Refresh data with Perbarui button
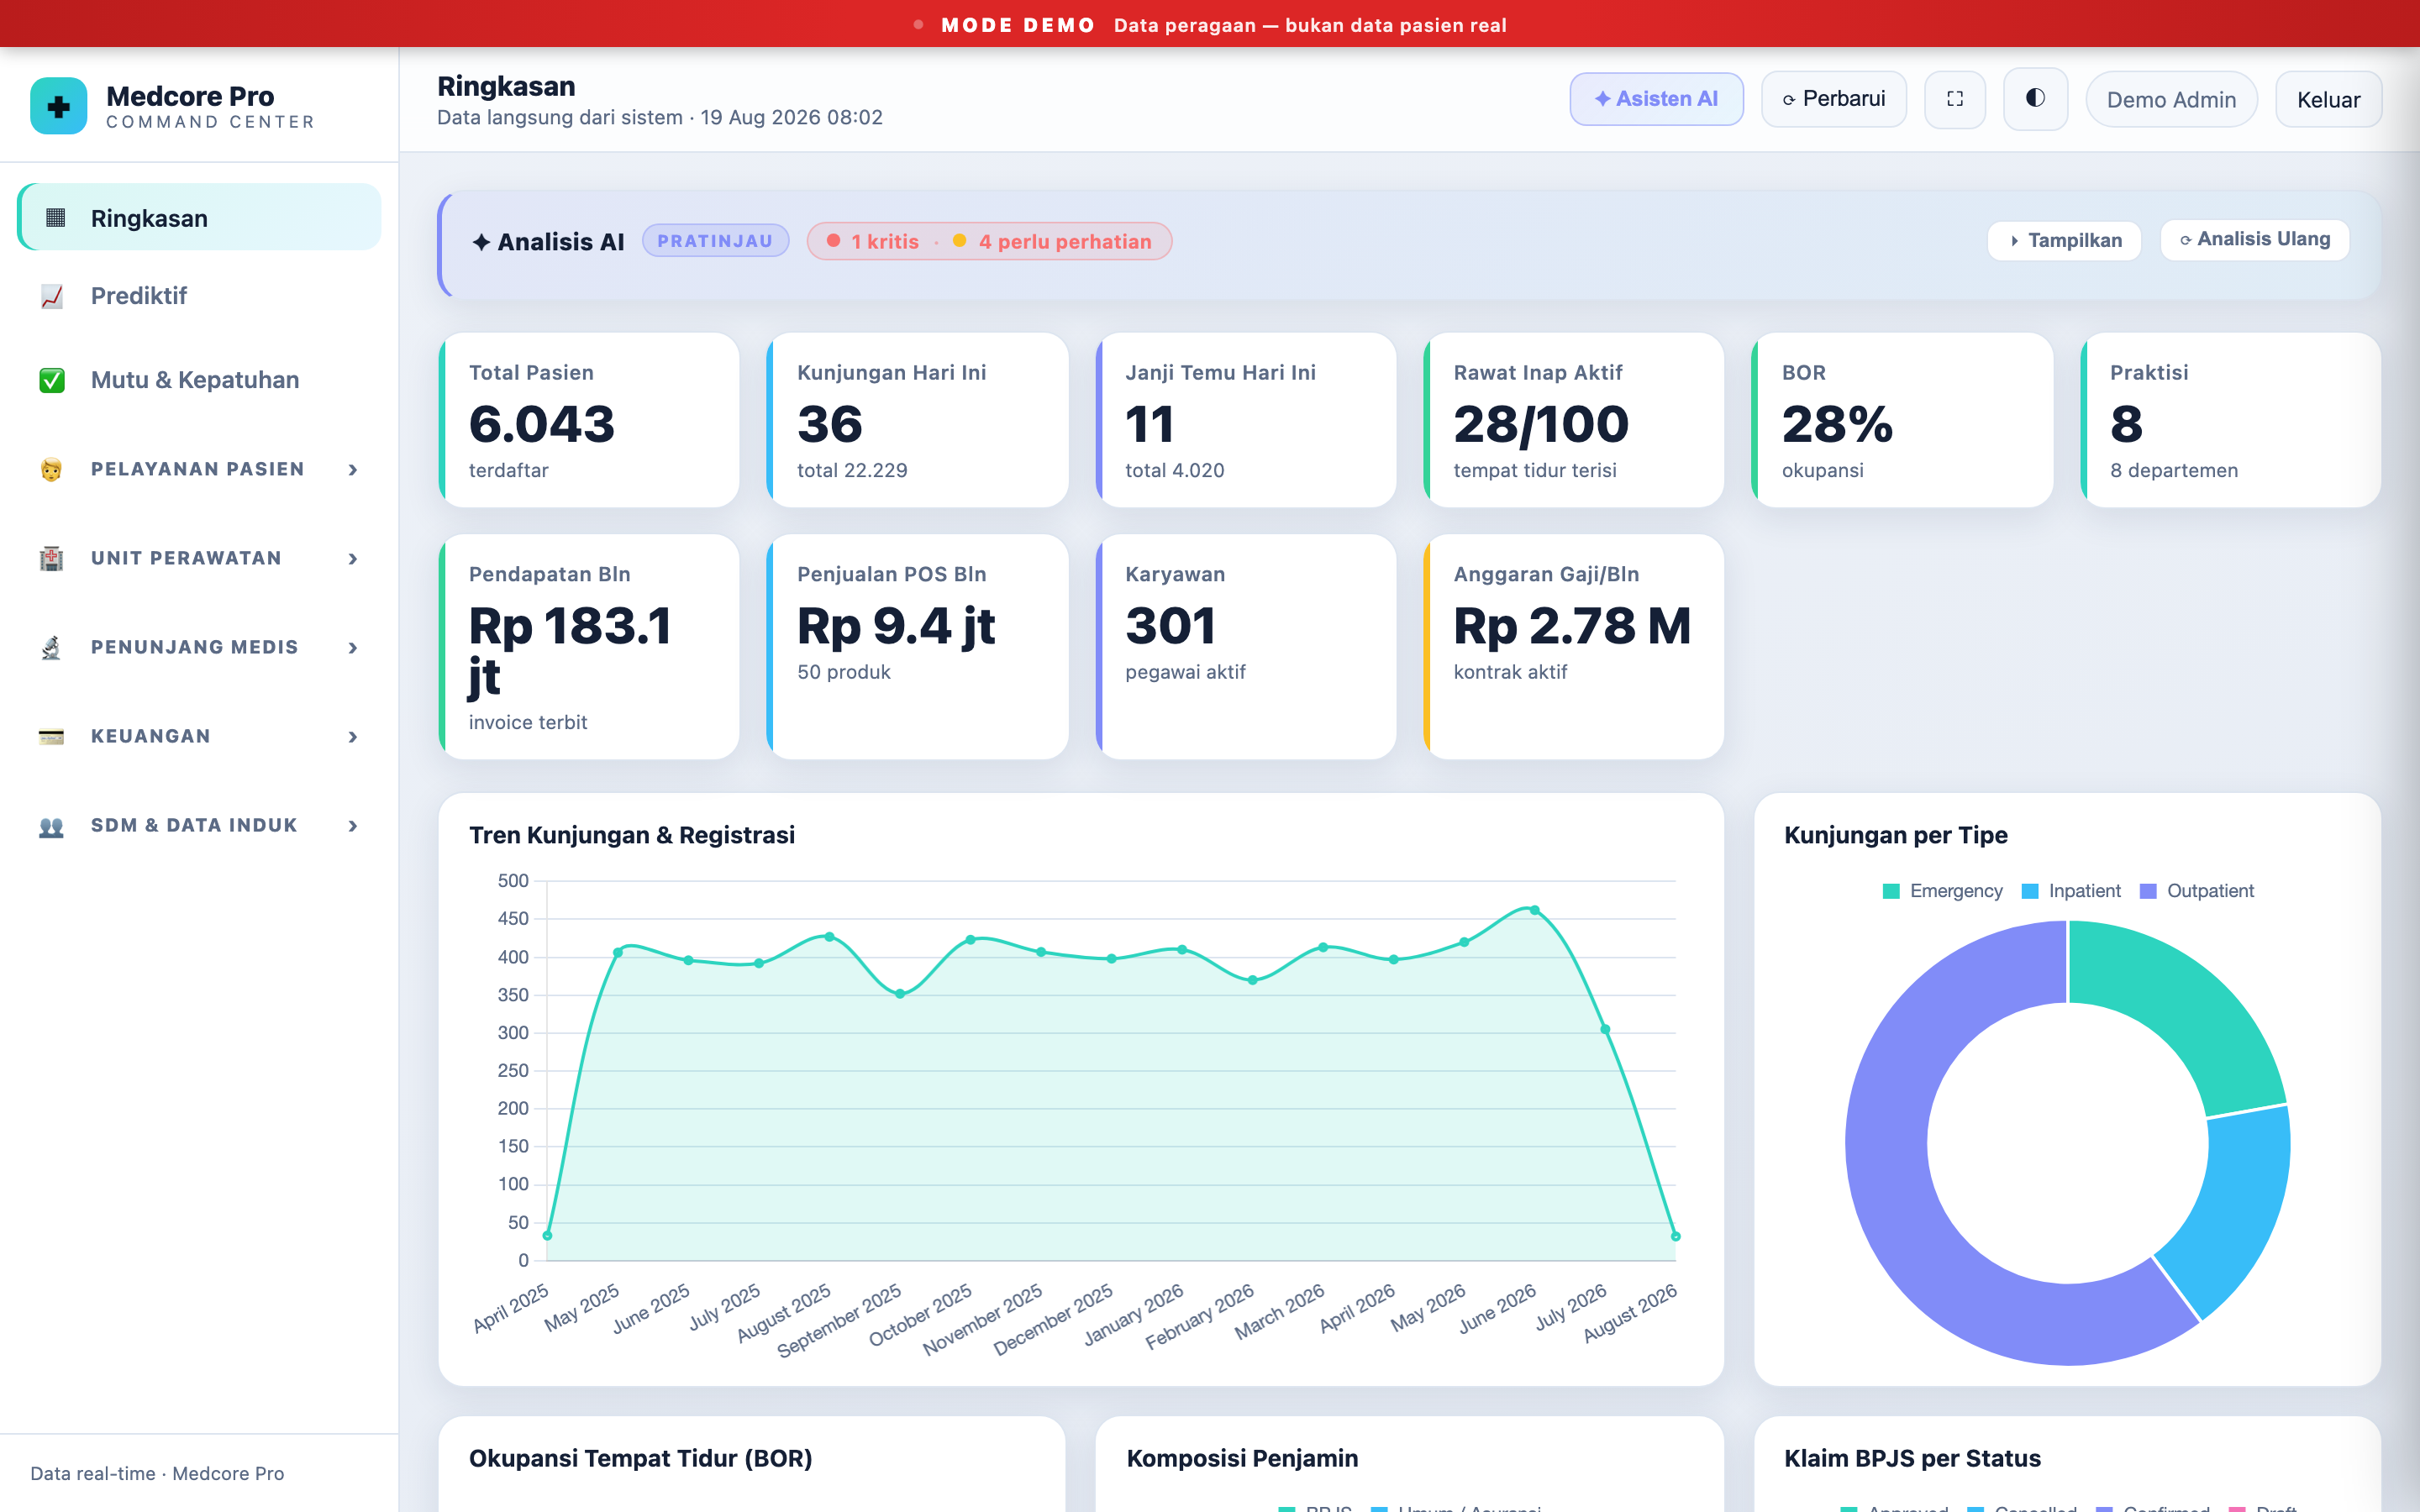This screenshot has height=1512, width=2420. [1833, 99]
